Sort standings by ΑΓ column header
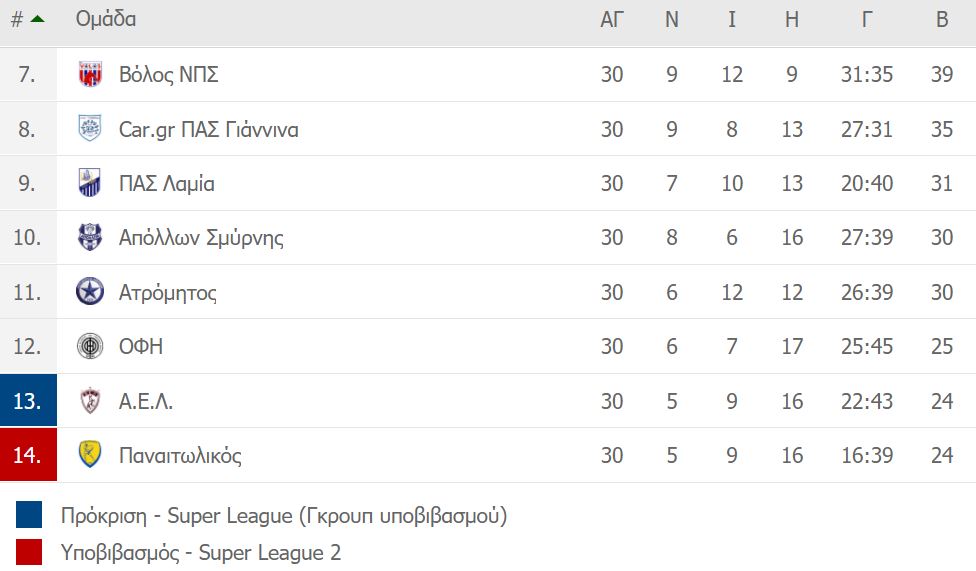This screenshot has height=571, width=976. (x=612, y=19)
